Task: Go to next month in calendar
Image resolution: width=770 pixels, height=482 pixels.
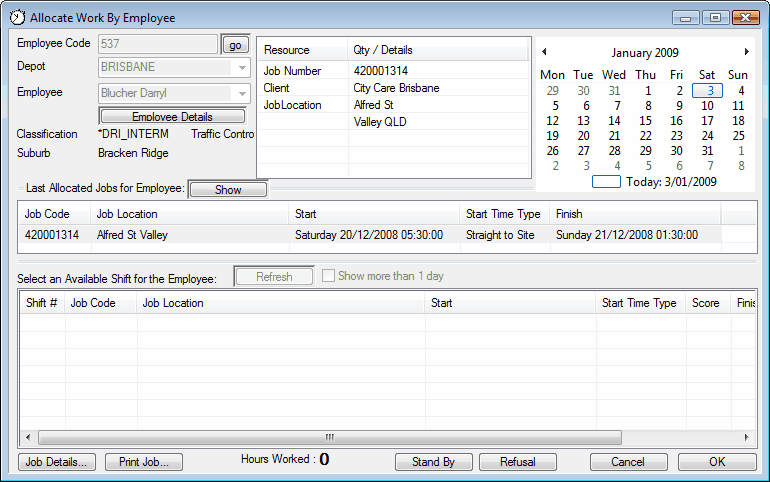Action: [746, 52]
